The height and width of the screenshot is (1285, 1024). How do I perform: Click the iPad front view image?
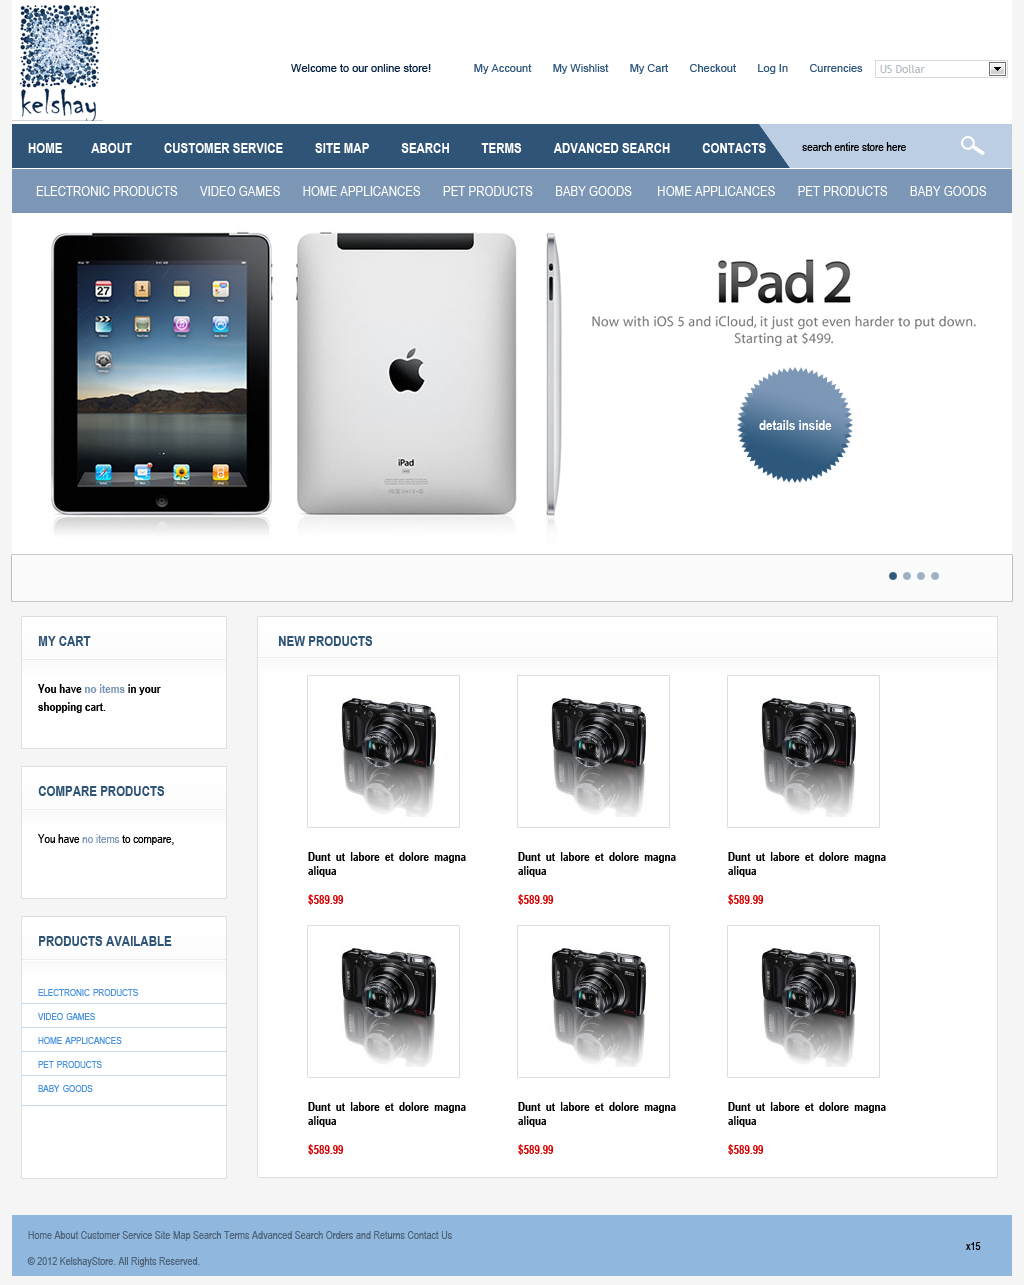[x=161, y=374]
